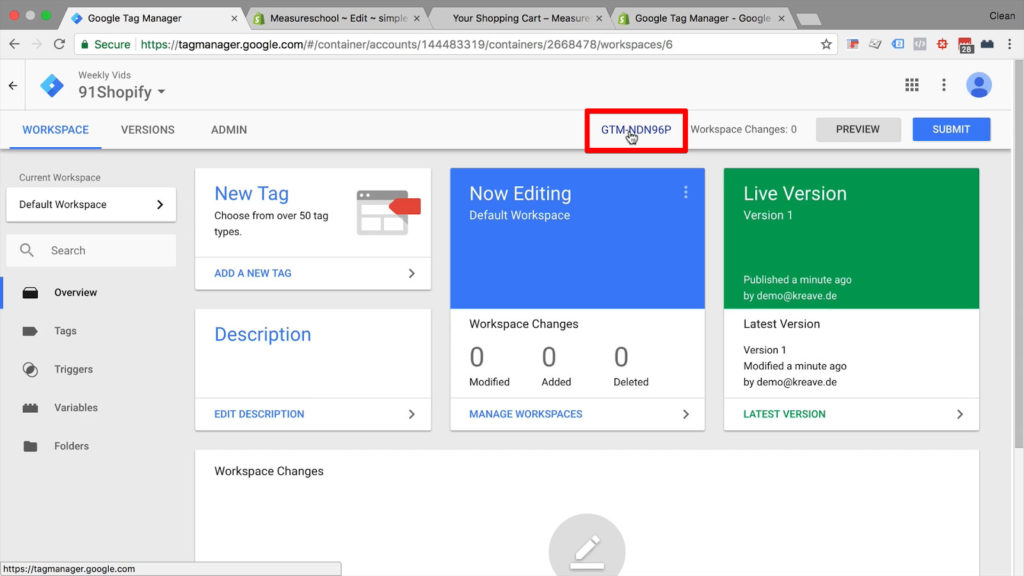Viewport: 1024px width, 576px height.
Task: Click into the sidebar Search field
Action: (x=91, y=250)
